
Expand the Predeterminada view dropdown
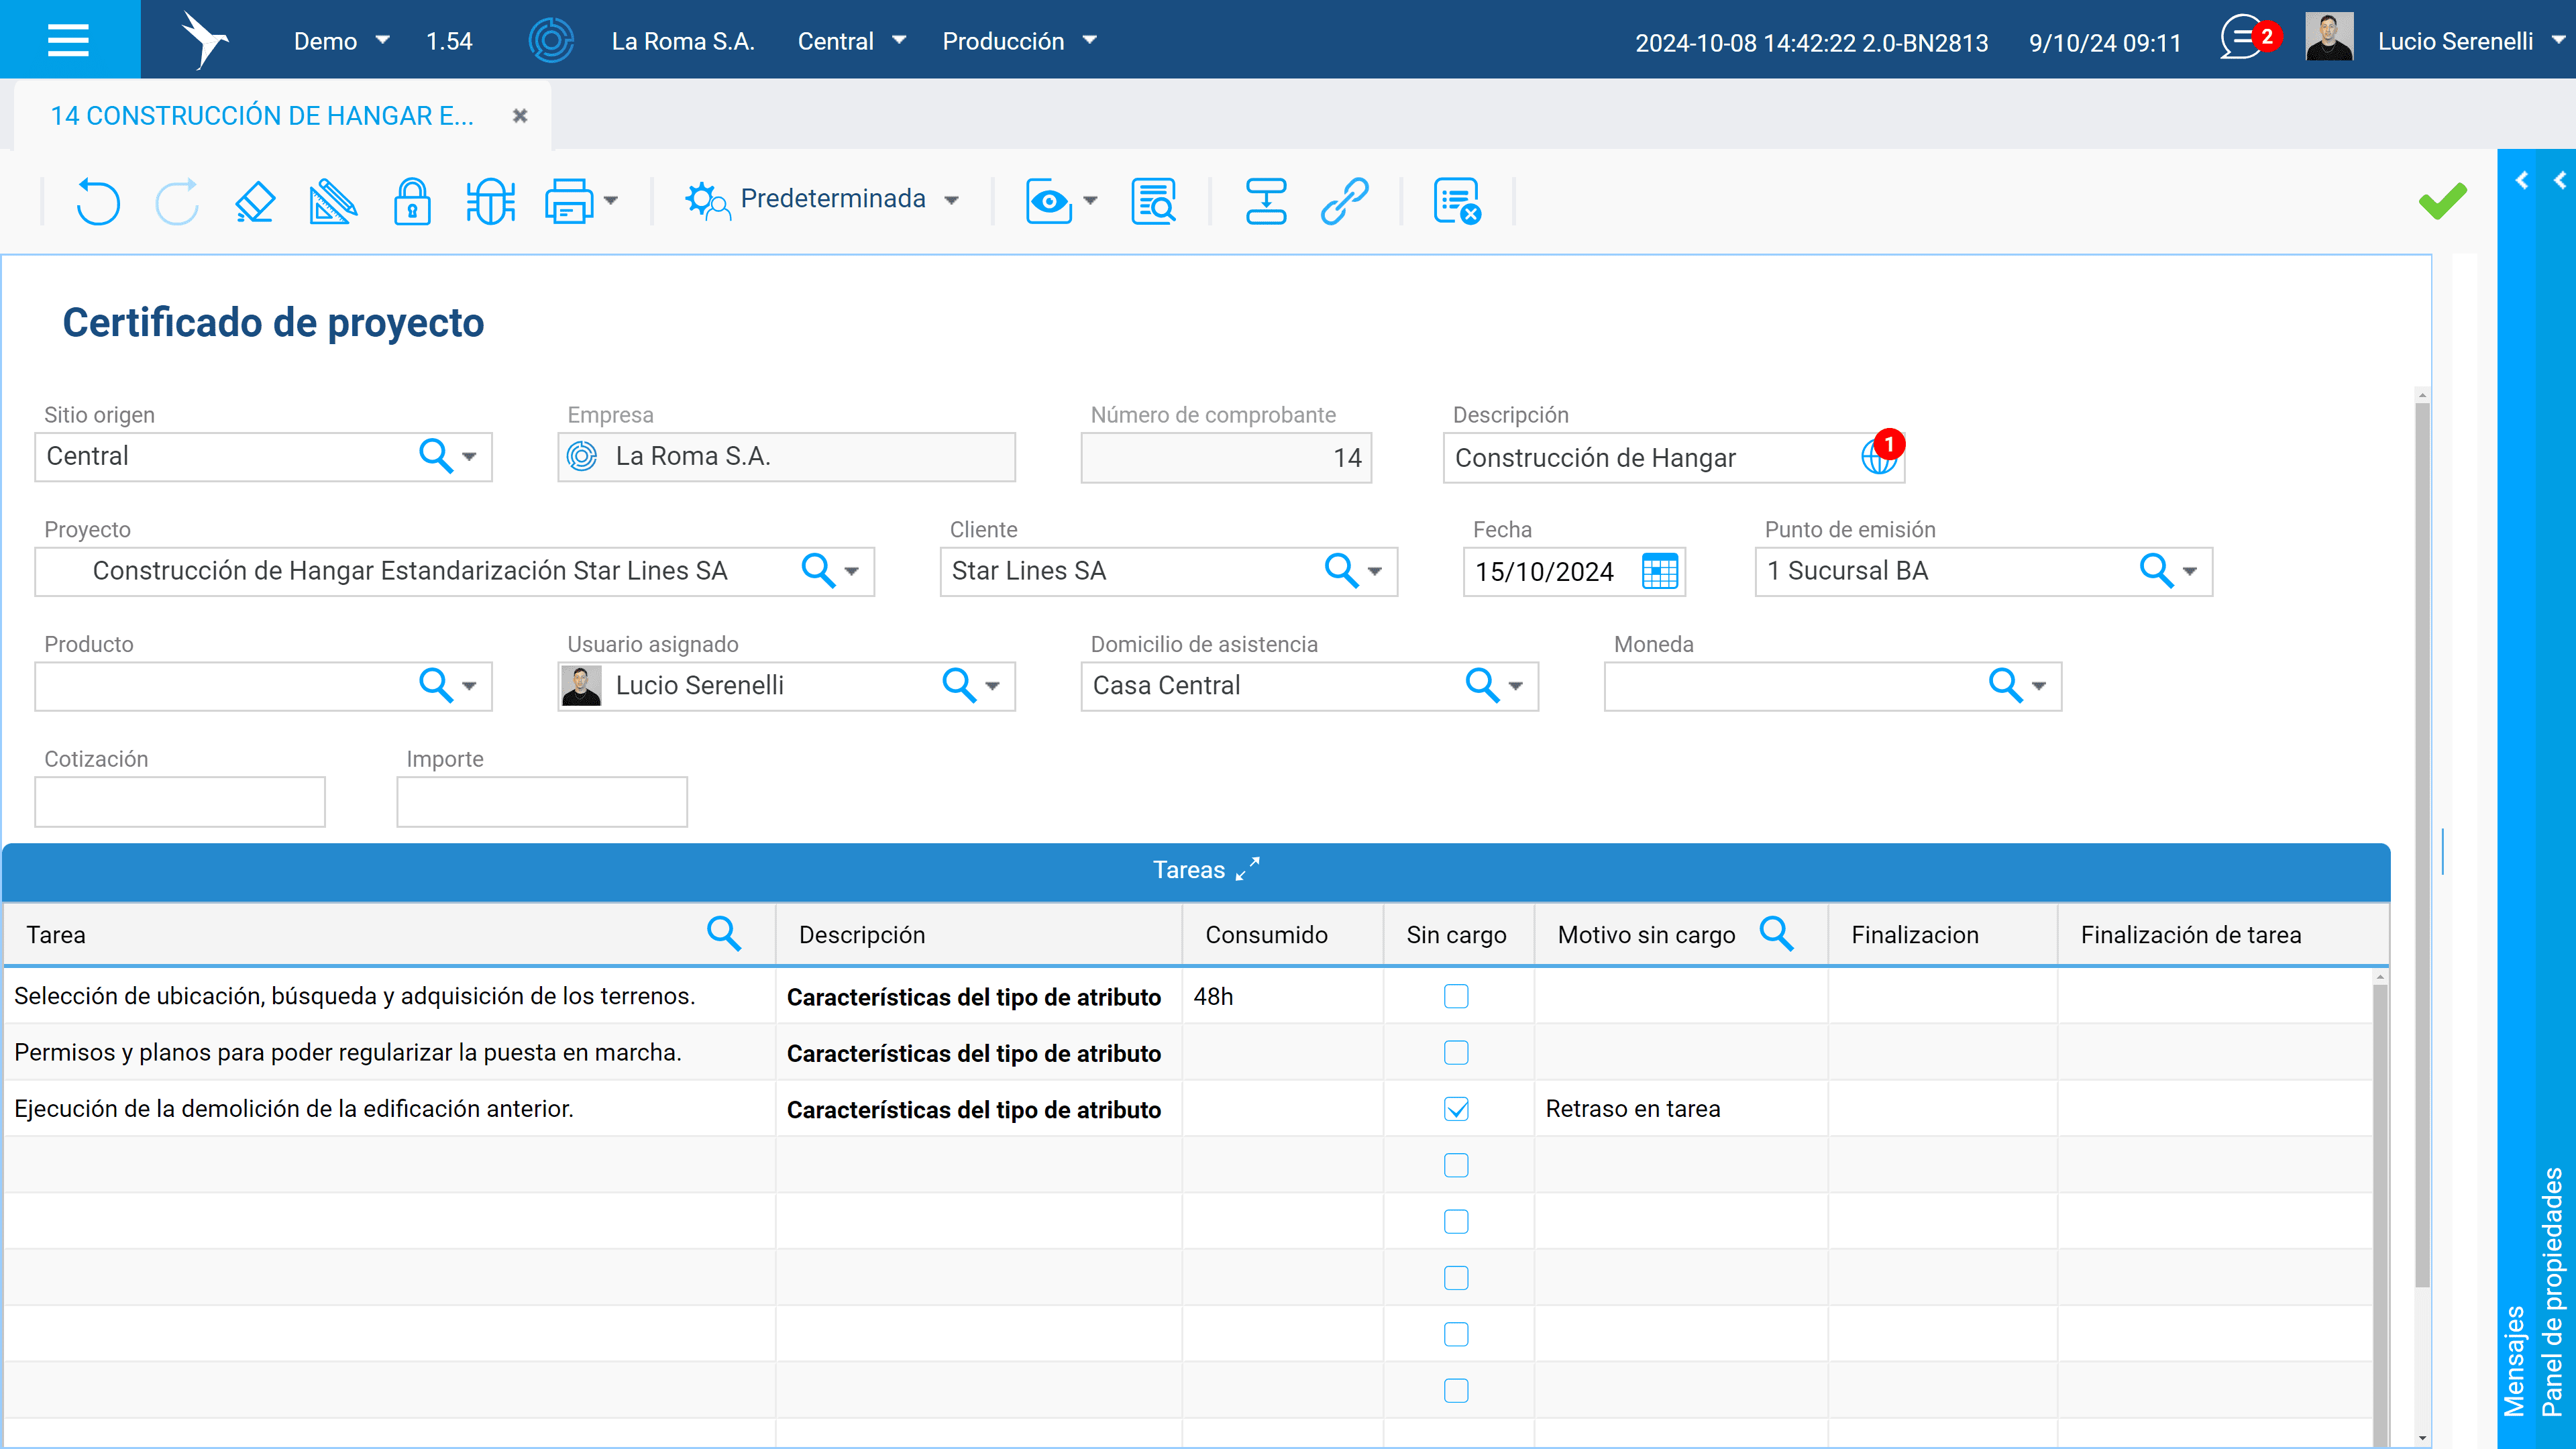point(952,200)
